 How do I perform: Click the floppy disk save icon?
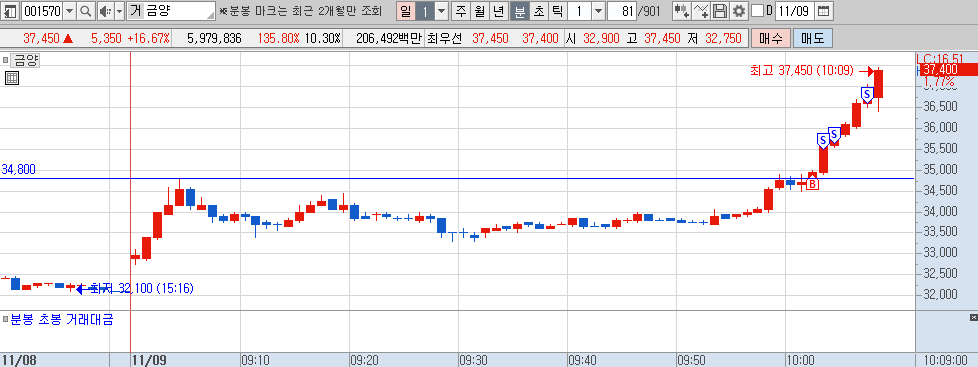(x=720, y=11)
